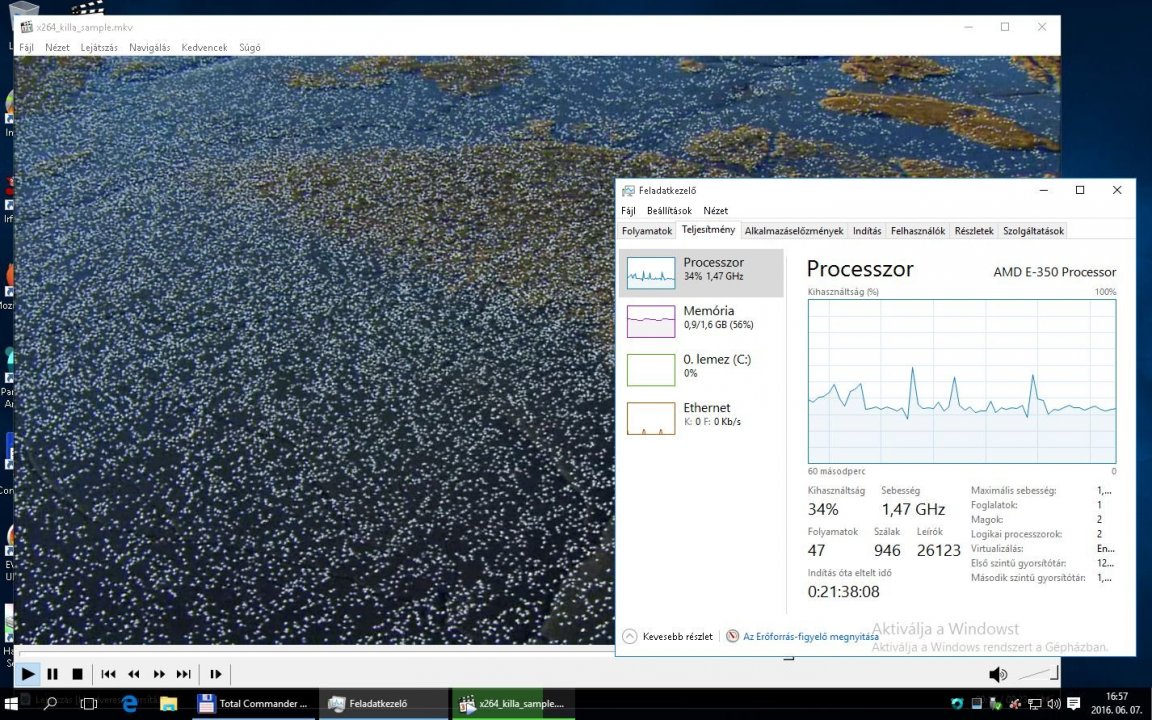Click the fast forward button

coord(159,673)
